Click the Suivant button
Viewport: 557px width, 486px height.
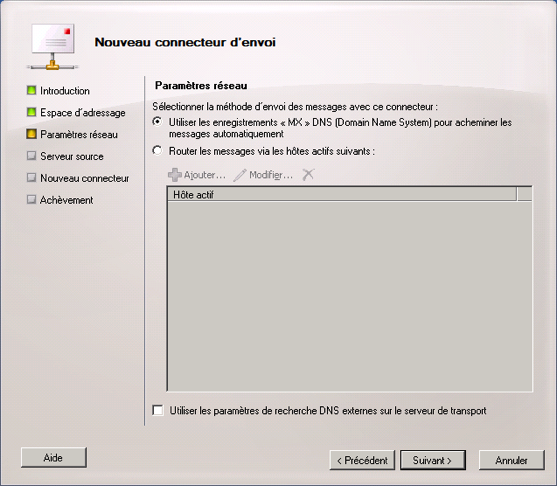tap(433, 460)
